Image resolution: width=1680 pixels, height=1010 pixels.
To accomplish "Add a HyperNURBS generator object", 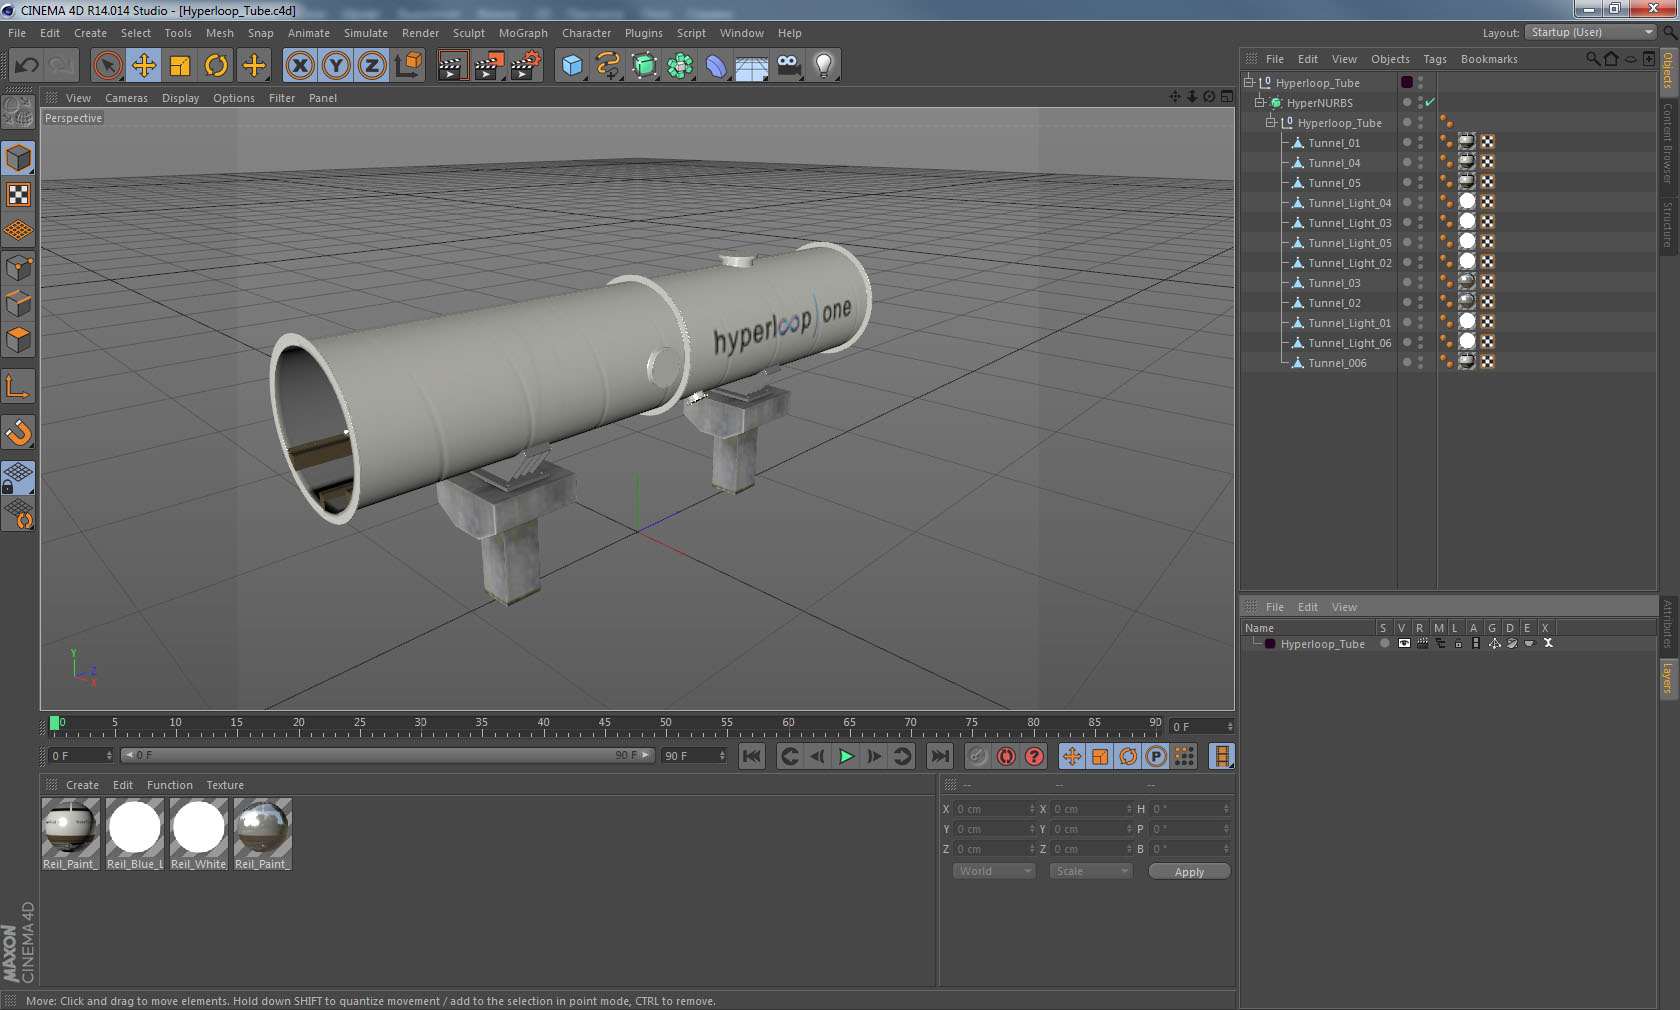I will coord(644,66).
